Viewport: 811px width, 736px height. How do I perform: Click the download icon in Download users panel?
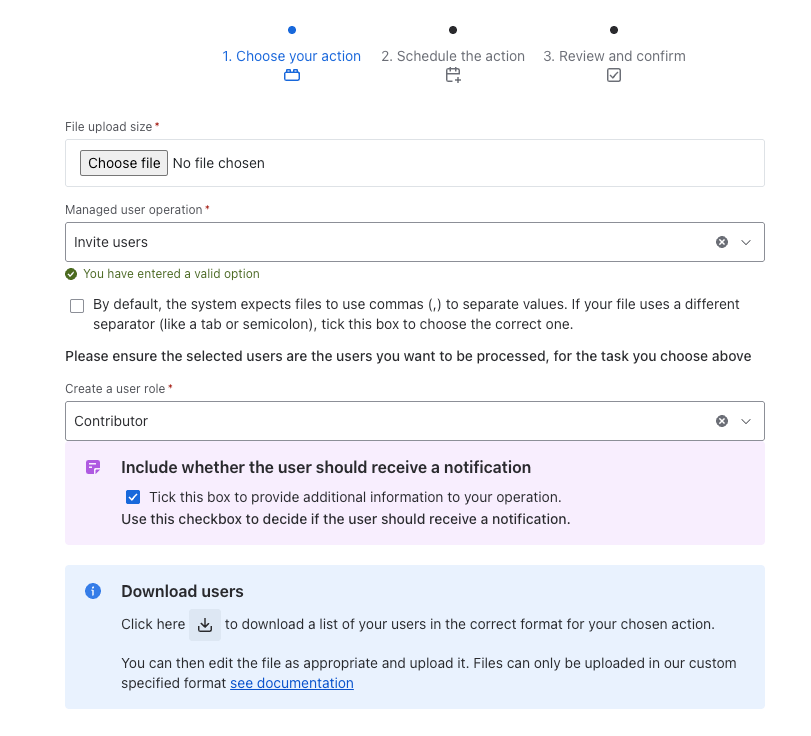(x=204, y=624)
